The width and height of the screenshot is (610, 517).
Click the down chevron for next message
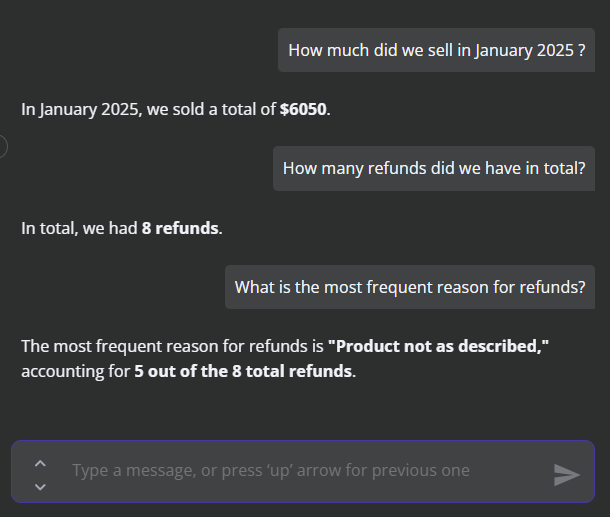(40, 487)
